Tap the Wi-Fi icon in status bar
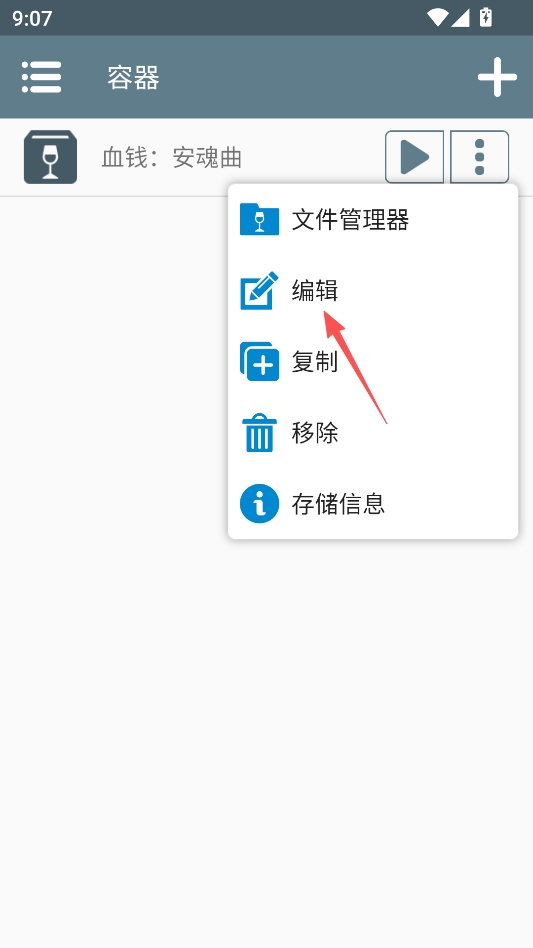 pos(438,18)
